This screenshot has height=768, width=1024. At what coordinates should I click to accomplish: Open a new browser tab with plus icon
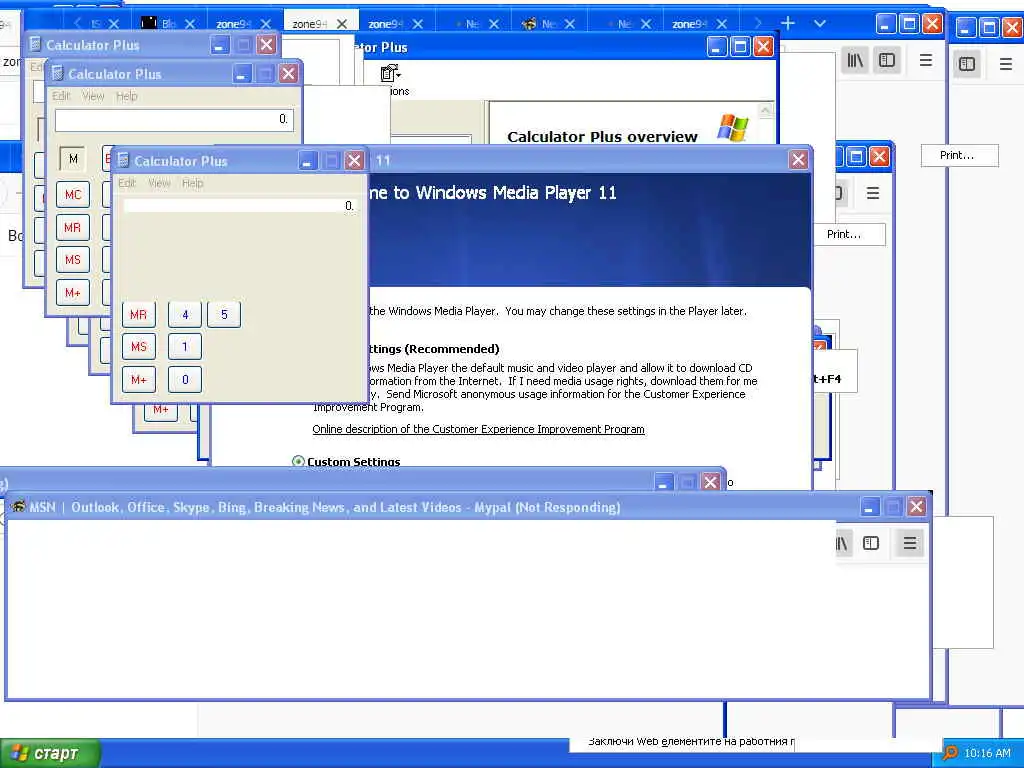pyautogui.click(x=788, y=24)
